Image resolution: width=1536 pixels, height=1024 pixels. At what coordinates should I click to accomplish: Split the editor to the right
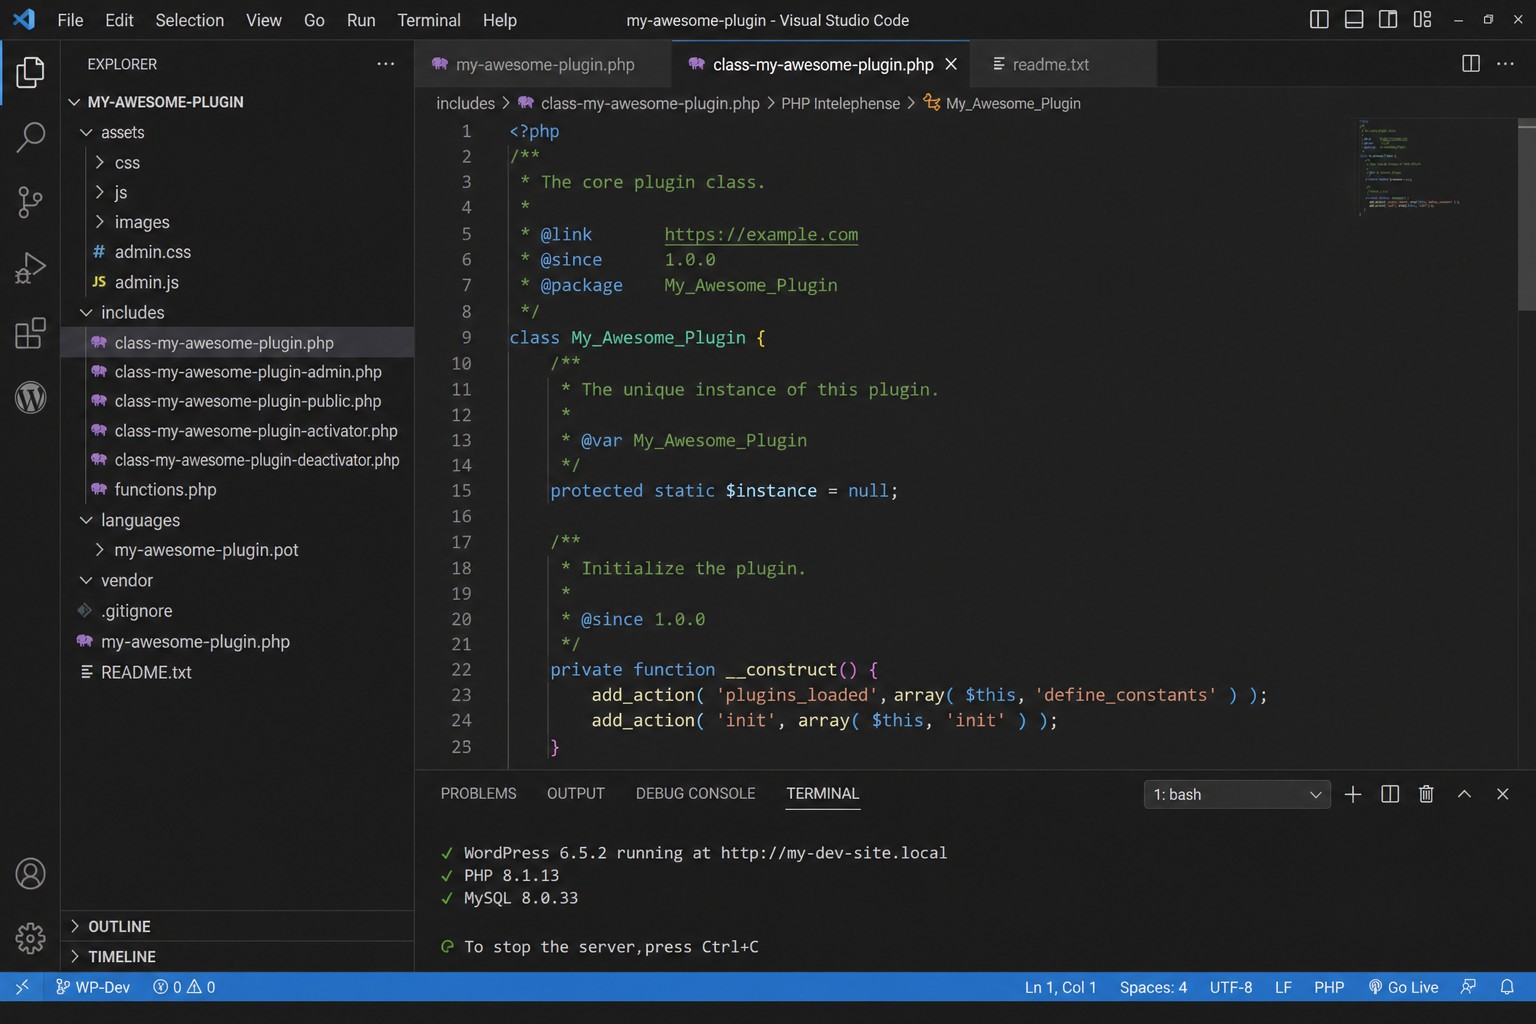click(1471, 64)
